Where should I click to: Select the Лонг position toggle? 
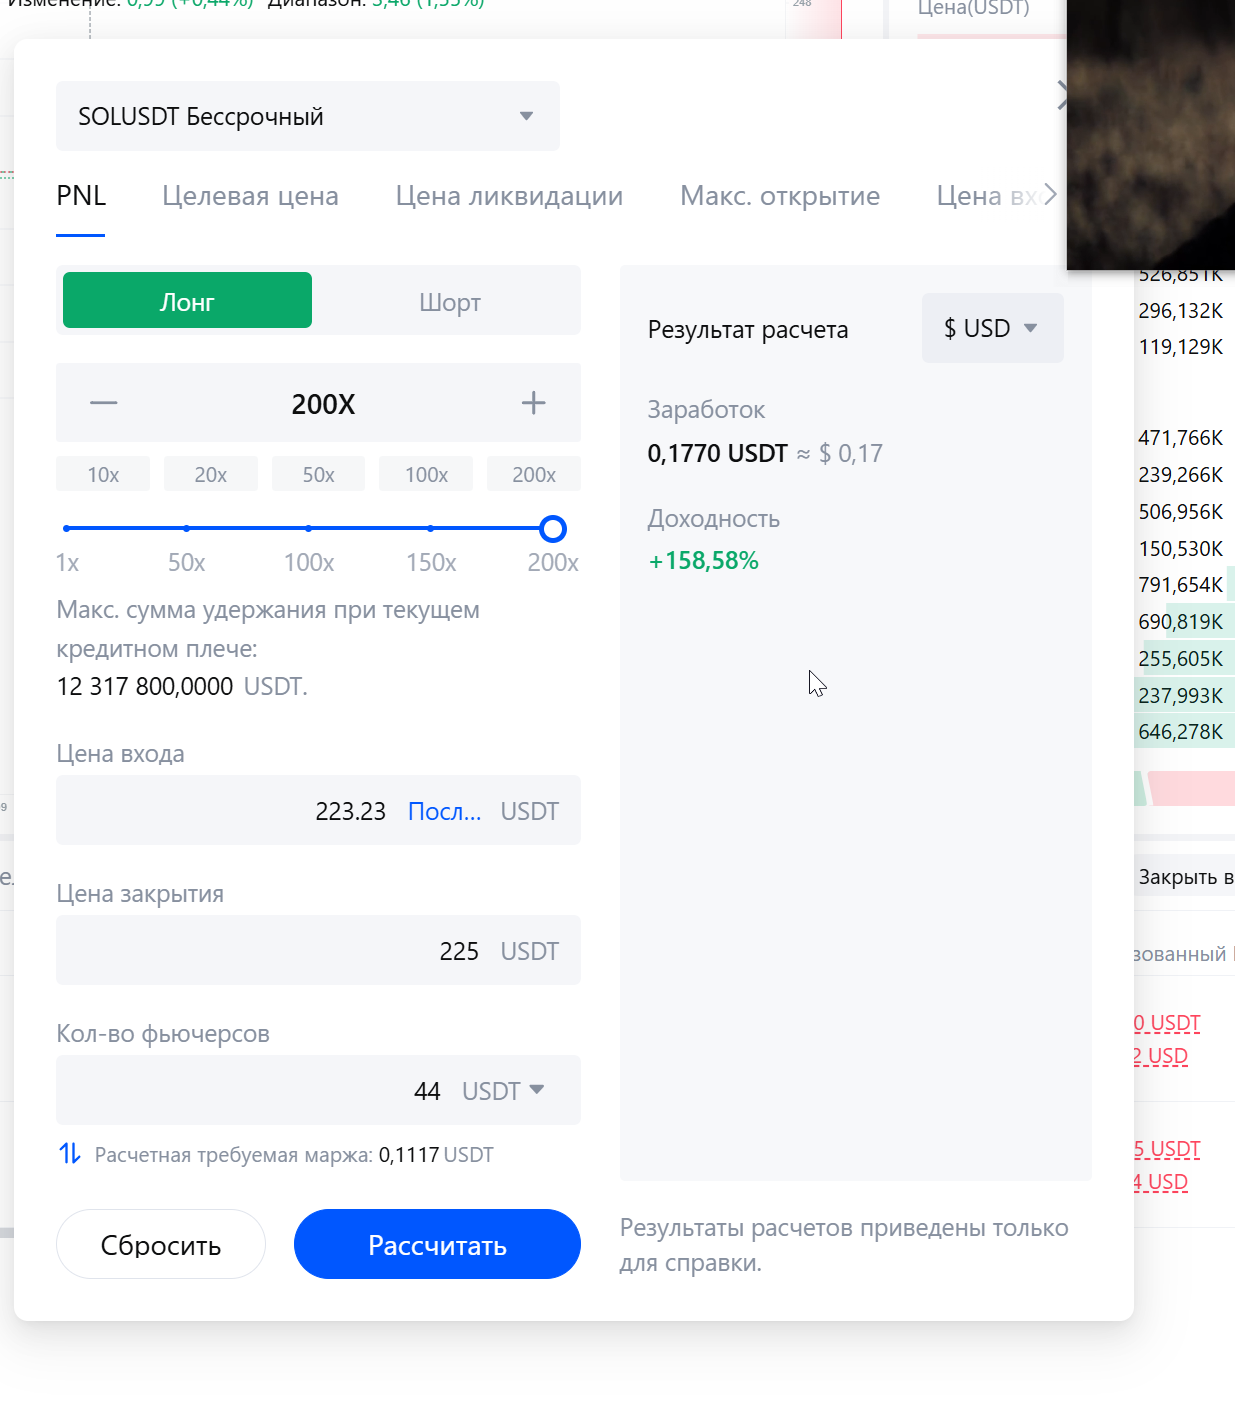(x=187, y=301)
